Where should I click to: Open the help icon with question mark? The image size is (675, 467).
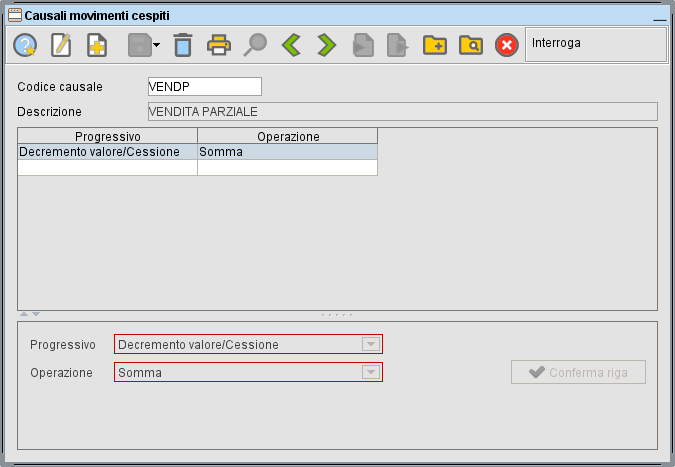(25, 45)
